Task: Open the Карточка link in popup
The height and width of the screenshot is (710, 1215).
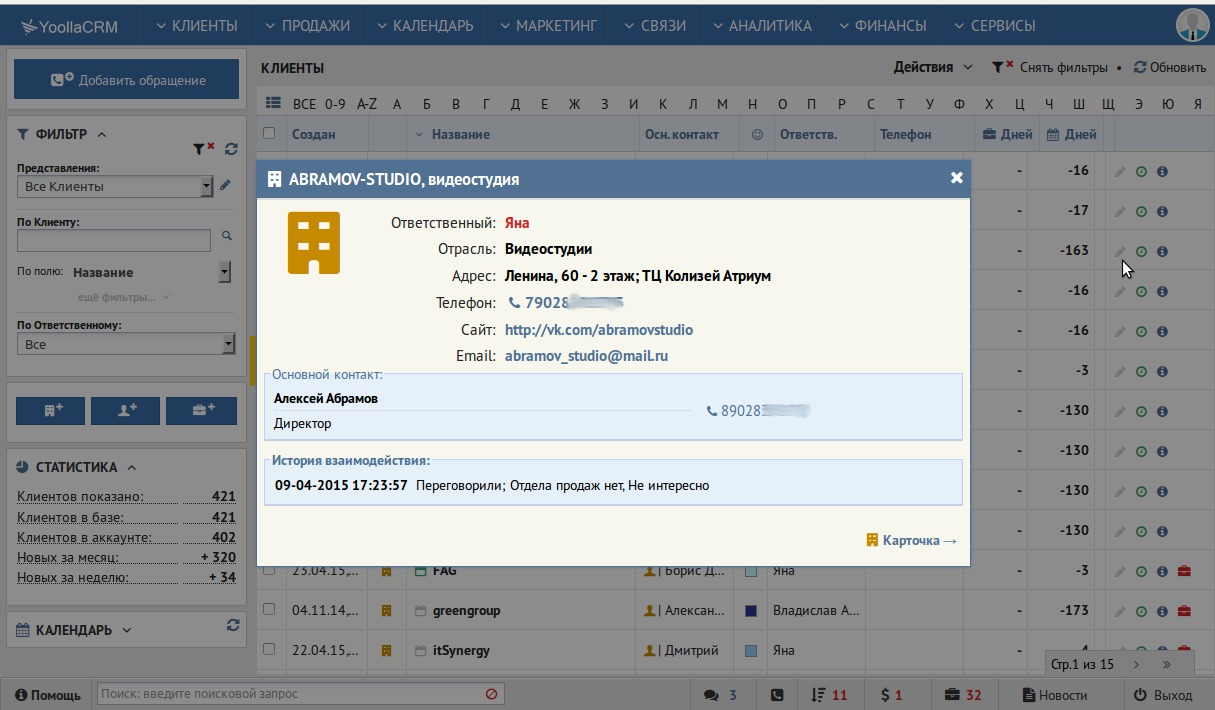Action: tap(911, 540)
